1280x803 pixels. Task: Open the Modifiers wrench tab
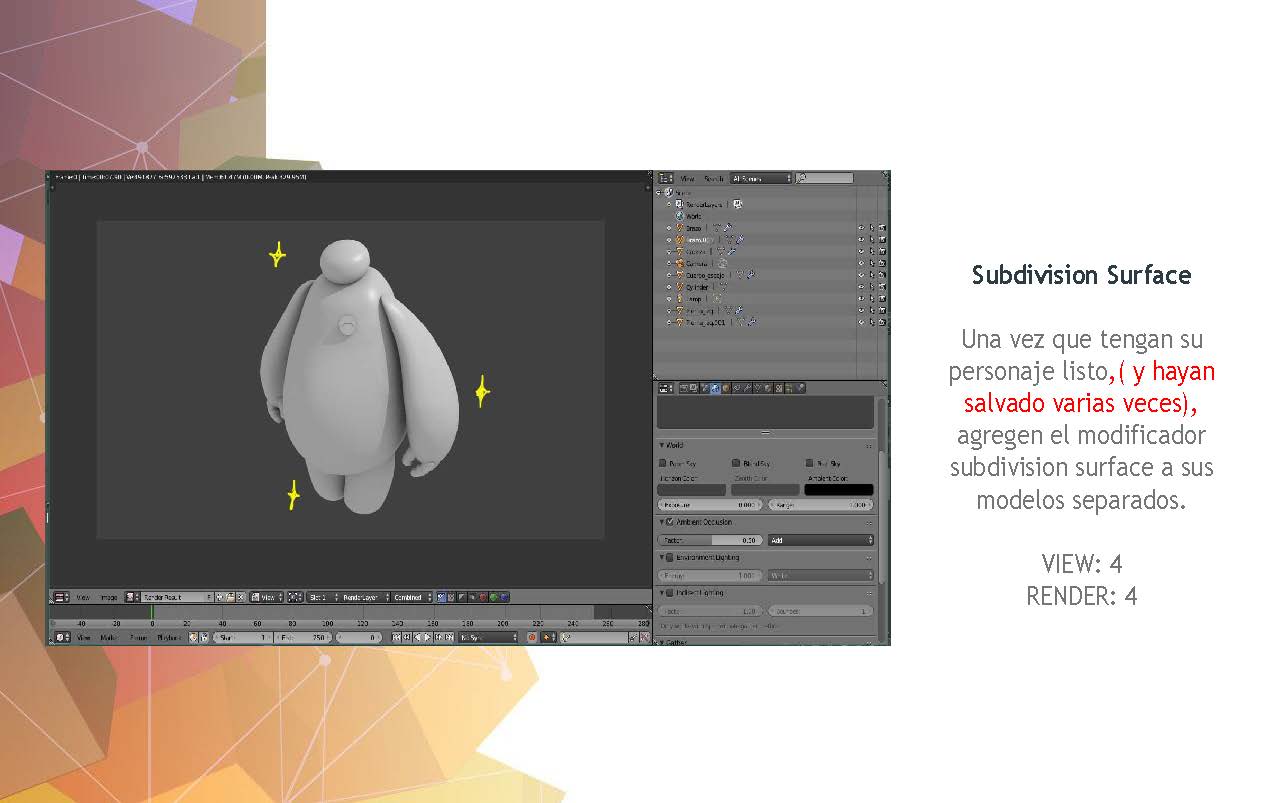[x=747, y=388]
